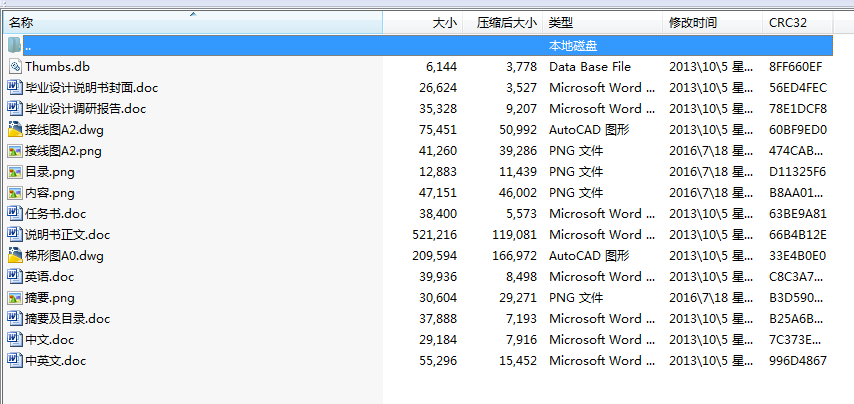This screenshot has width=854, height=404.
Task: Click the image icon for 内容.png
Action: pos(15,193)
